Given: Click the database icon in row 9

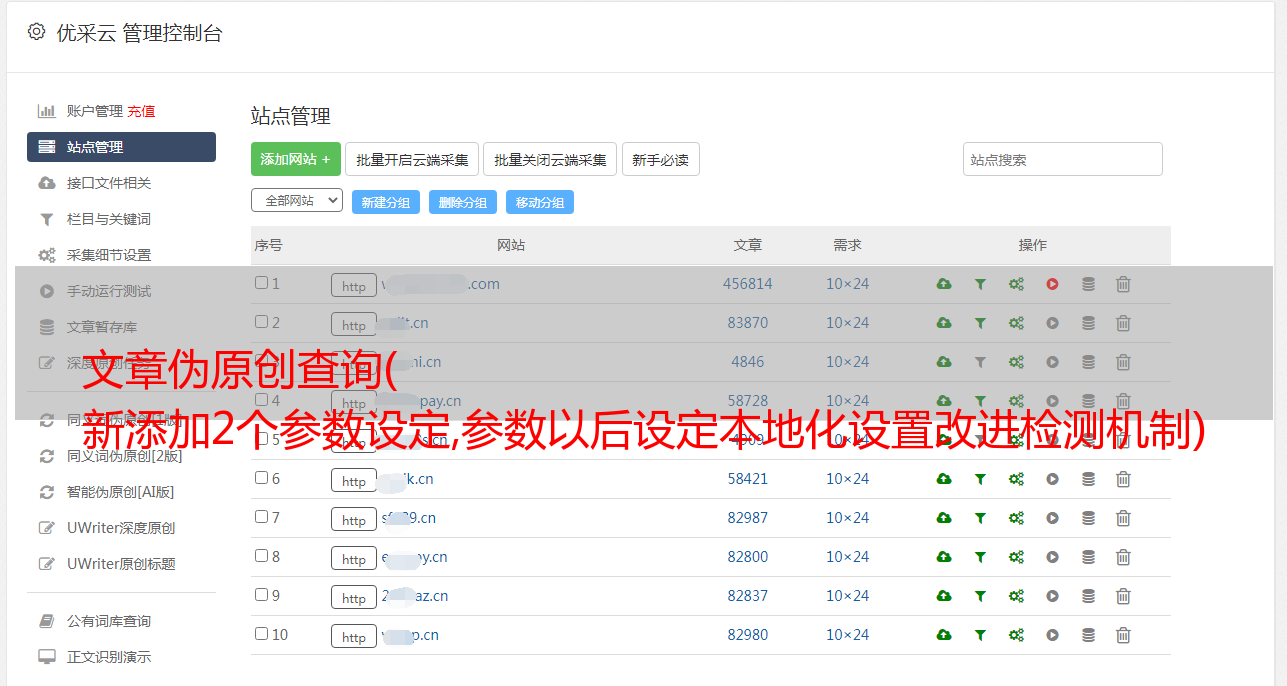Looking at the screenshot, I should [x=1088, y=596].
